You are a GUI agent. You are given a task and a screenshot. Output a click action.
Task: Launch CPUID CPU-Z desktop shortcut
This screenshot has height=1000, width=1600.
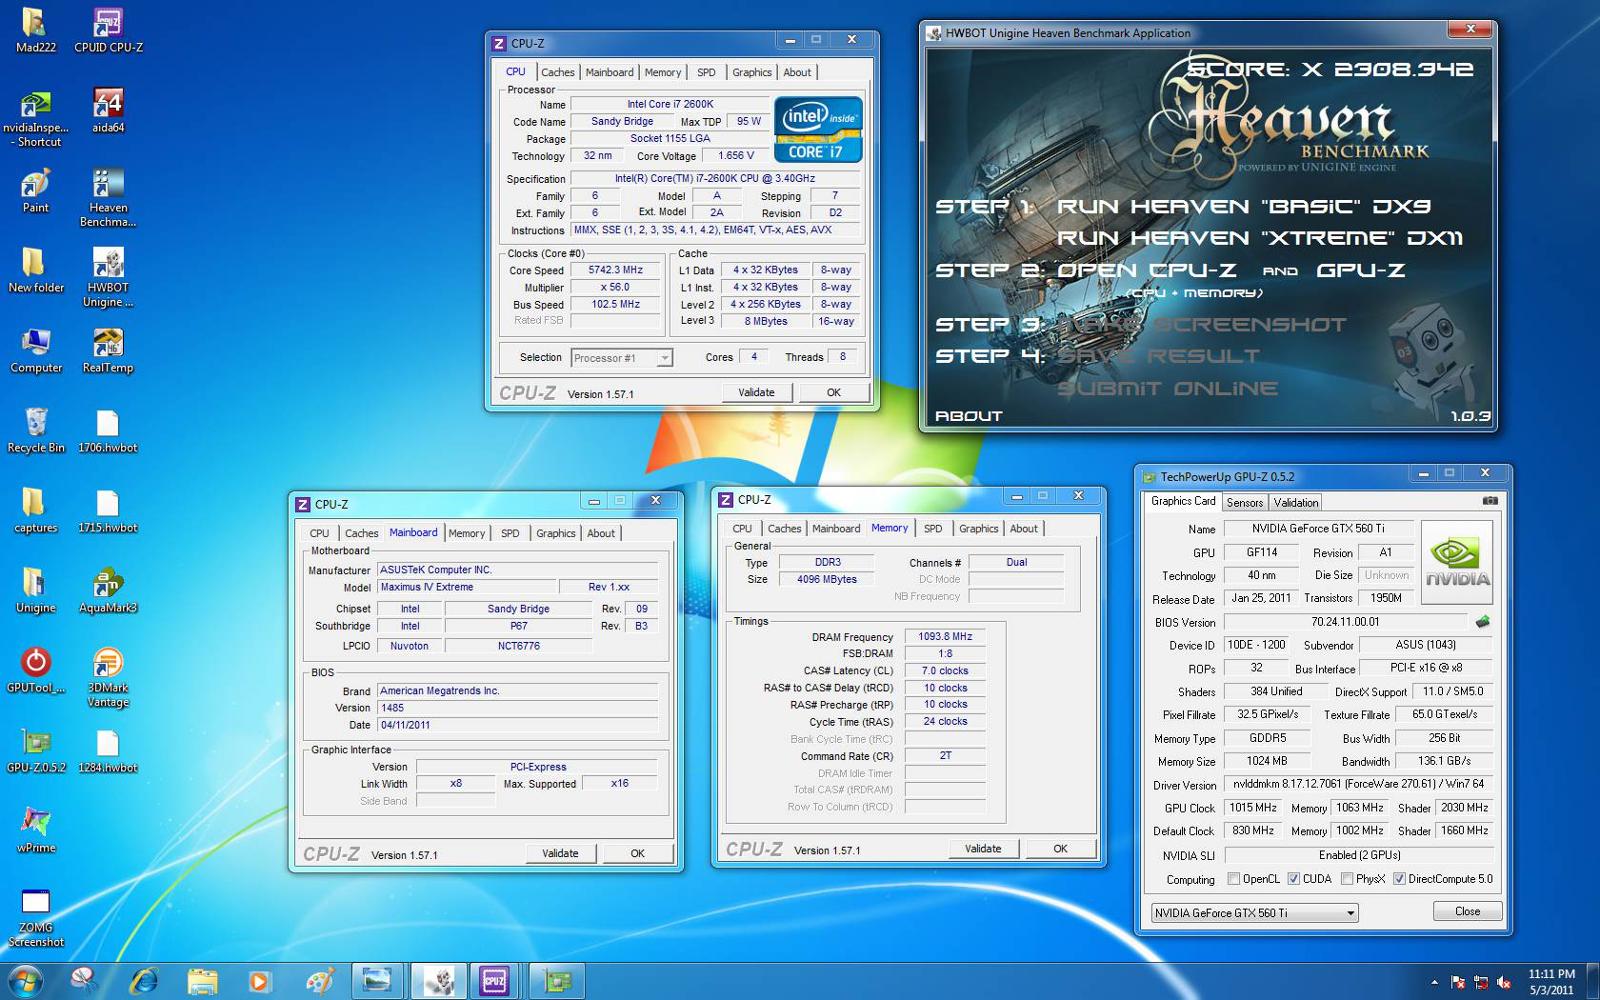(x=108, y=30)
